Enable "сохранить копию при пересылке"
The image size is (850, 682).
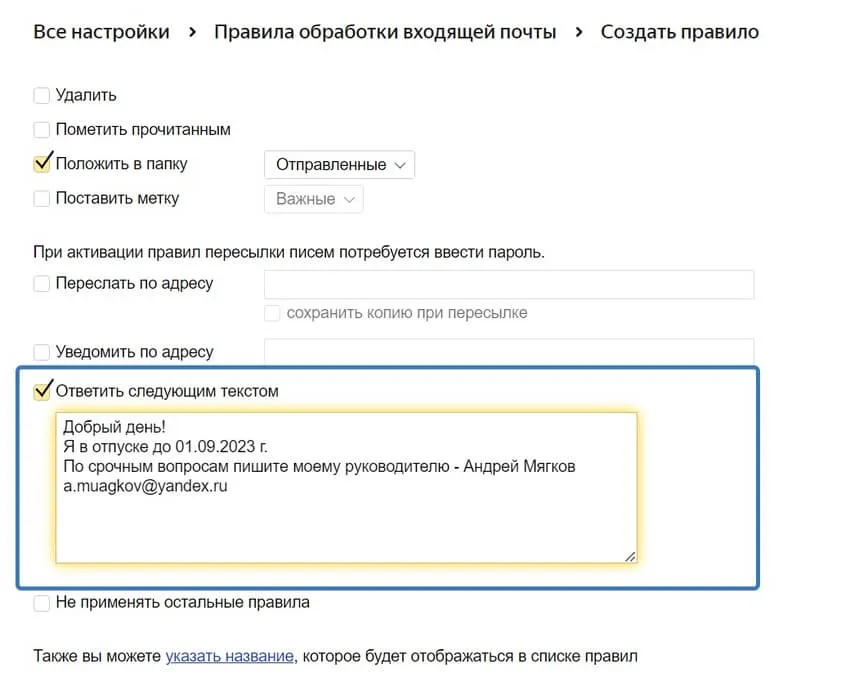pos(272,314)
